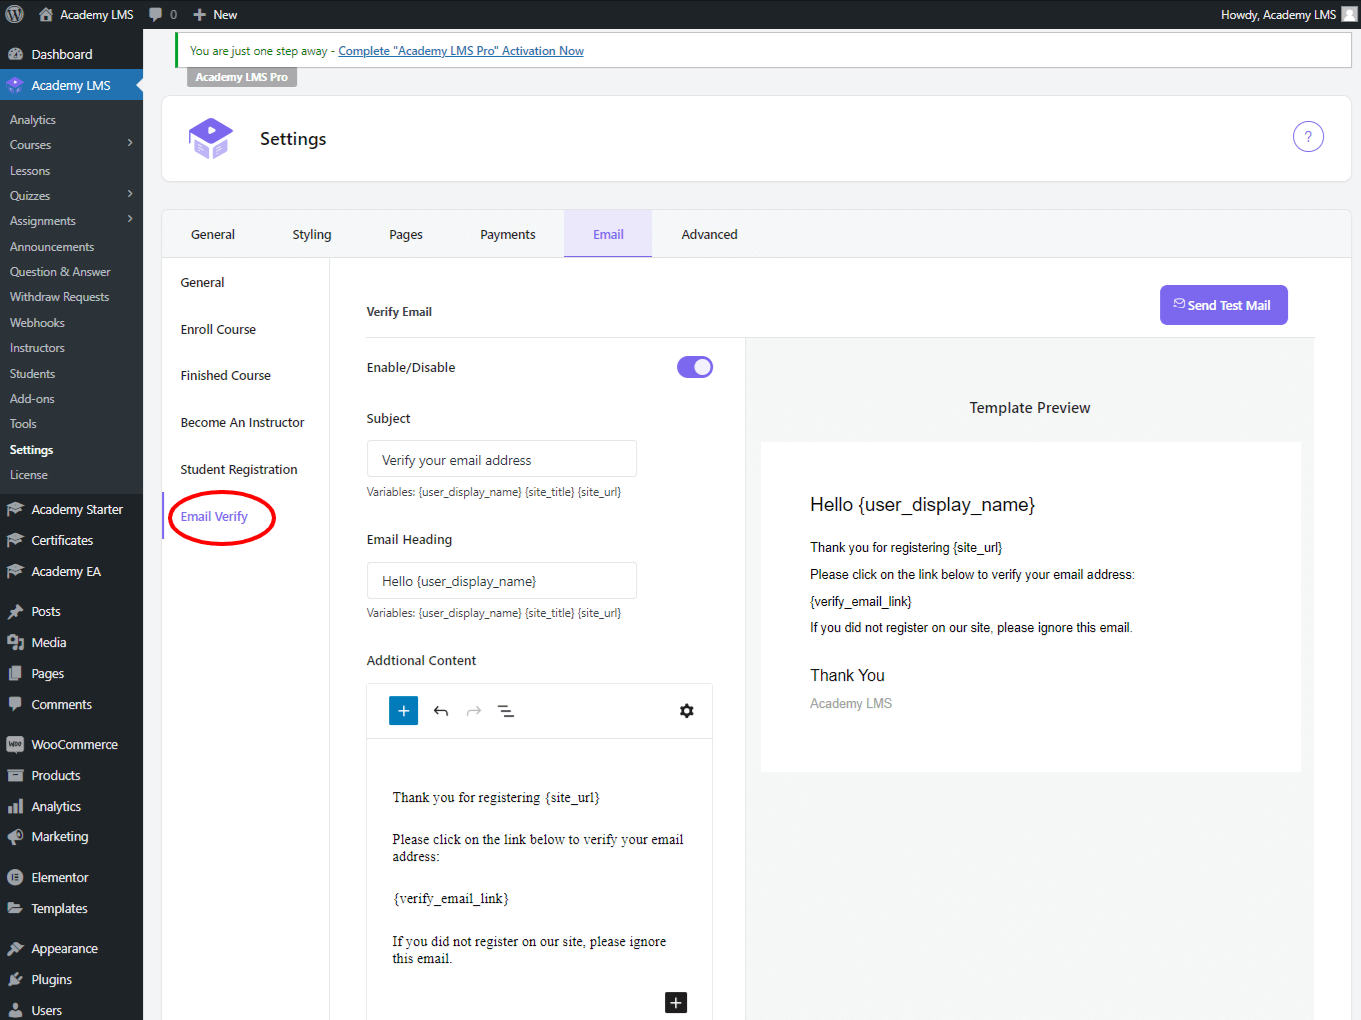The height and width of the screenshot is (1020, 1361).
Task: Click the Redo arrow in the editor toolbar
Action: tap(472, 710)
